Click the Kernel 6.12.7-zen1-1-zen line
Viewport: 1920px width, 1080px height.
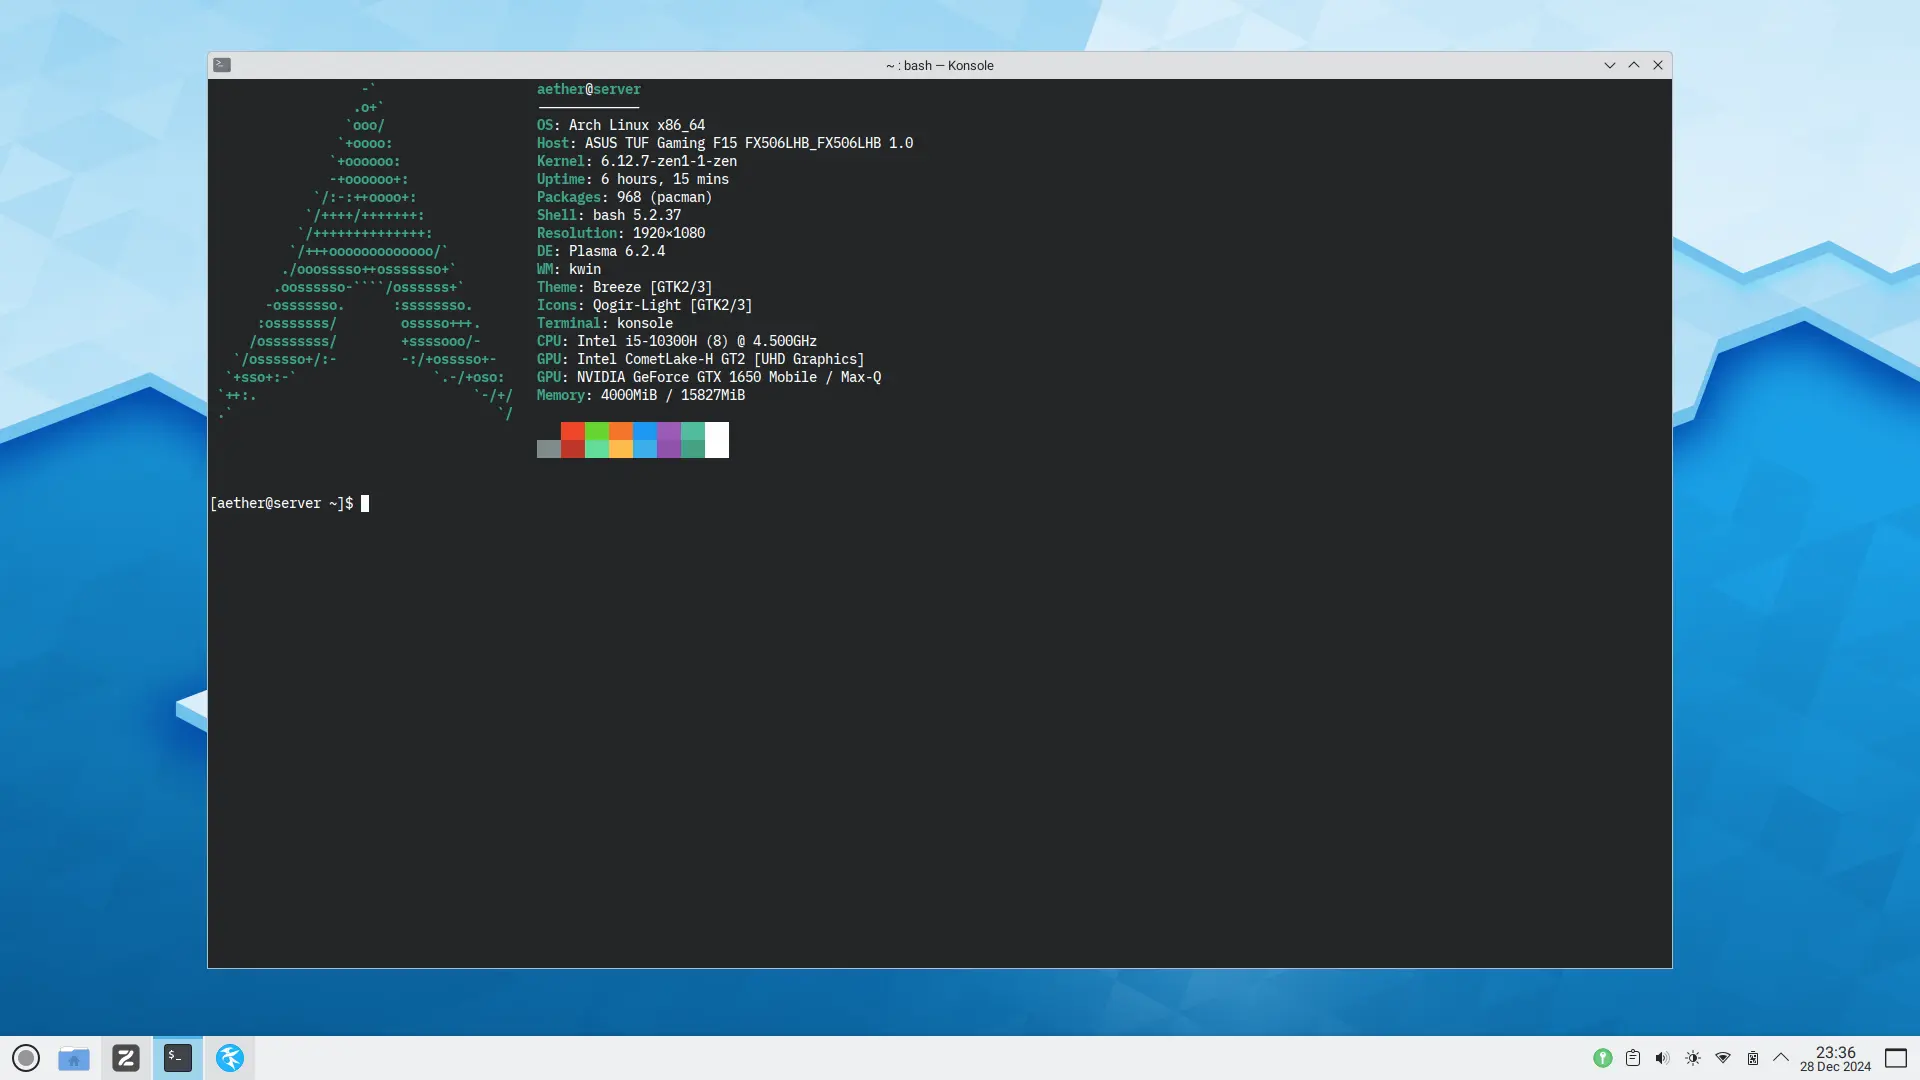pyautogui.click(x=637, y=161)
